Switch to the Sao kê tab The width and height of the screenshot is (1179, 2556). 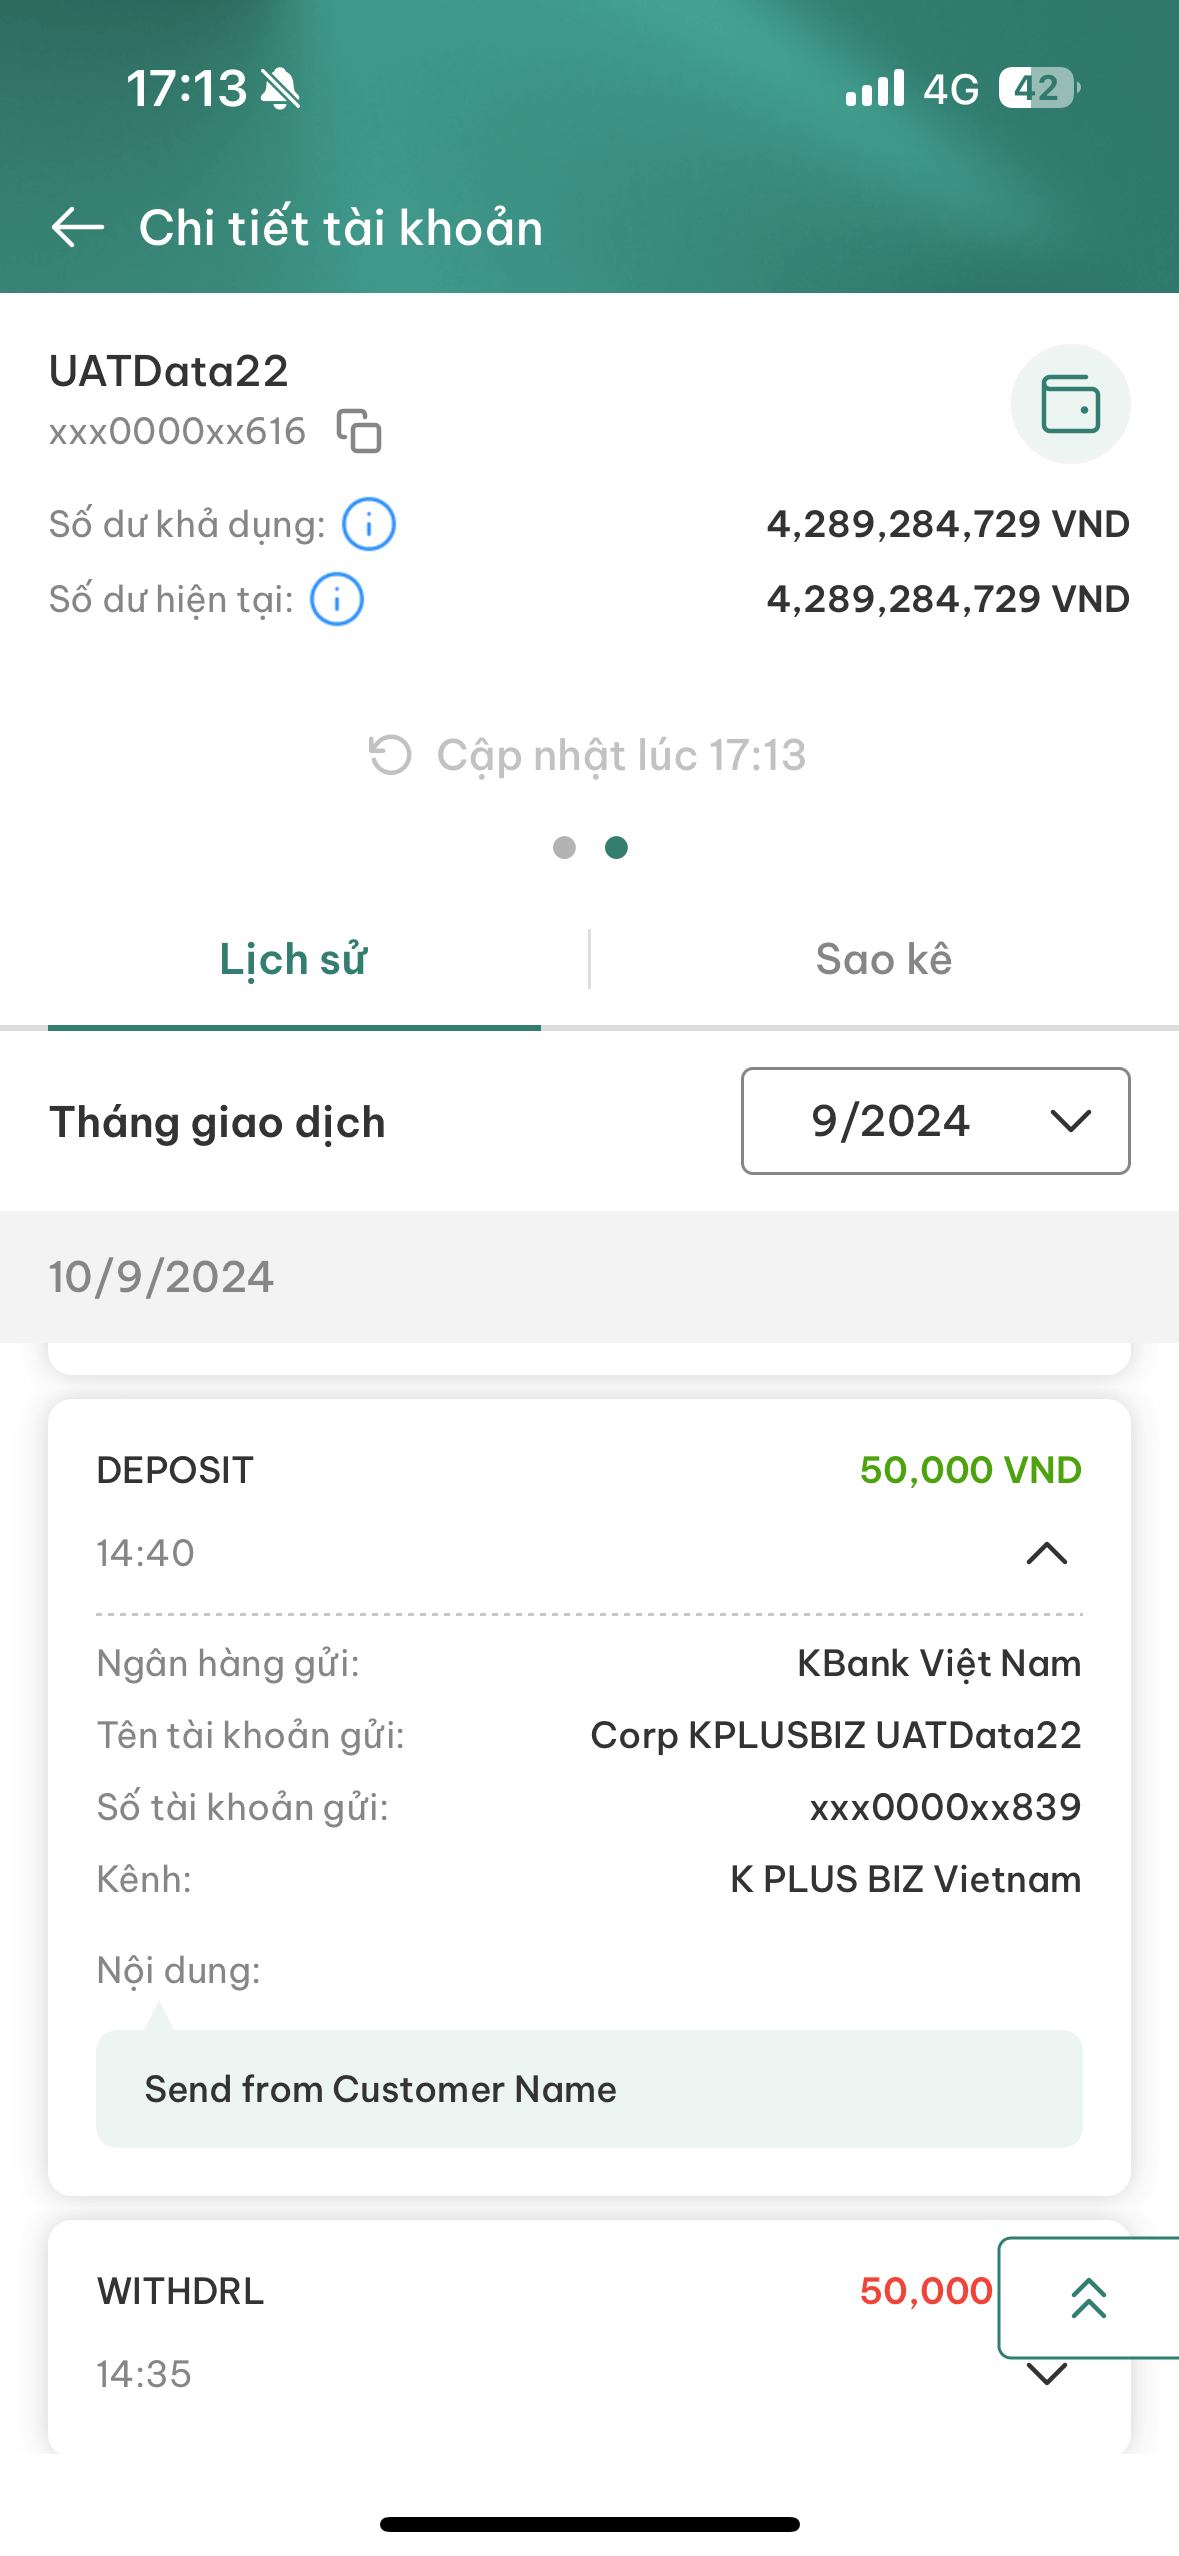[884, 959]
